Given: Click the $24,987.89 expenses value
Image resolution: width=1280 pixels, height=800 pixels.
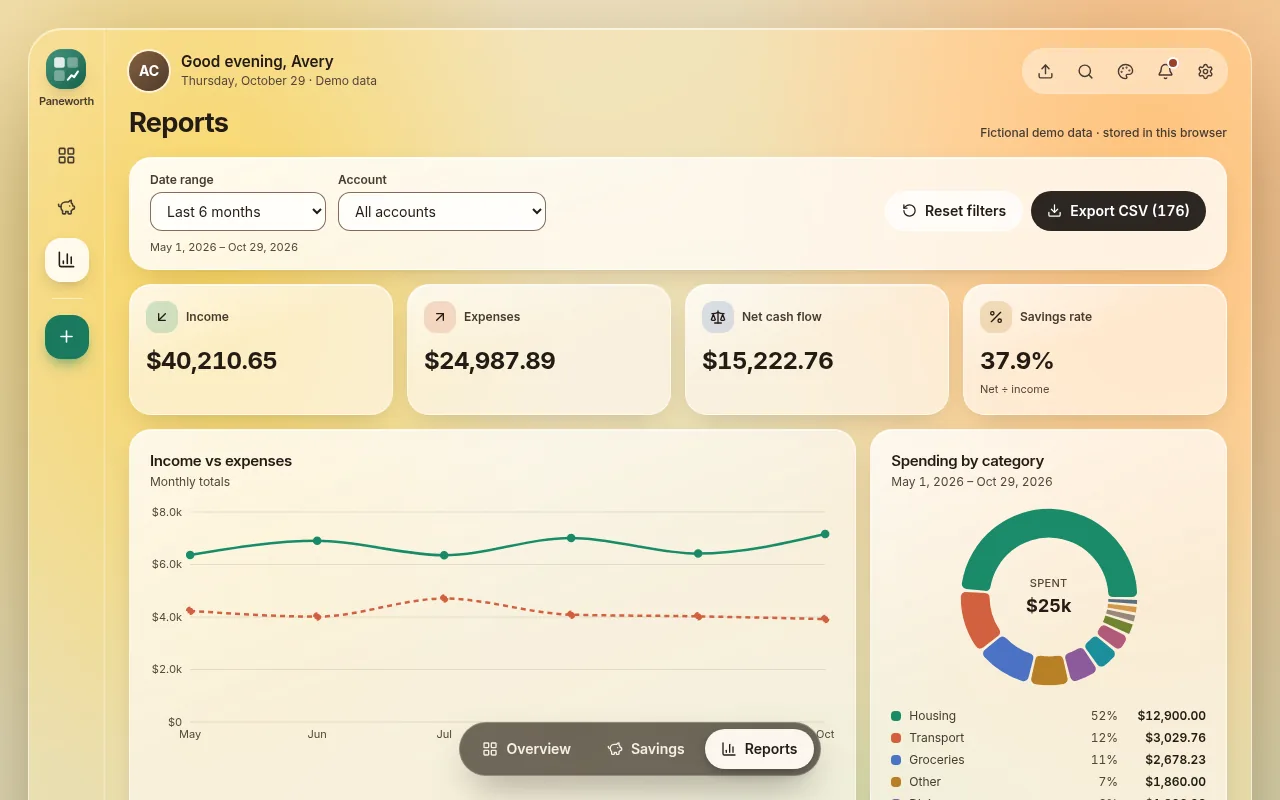Looking at the screenshot, I should [x=490, y=361].
